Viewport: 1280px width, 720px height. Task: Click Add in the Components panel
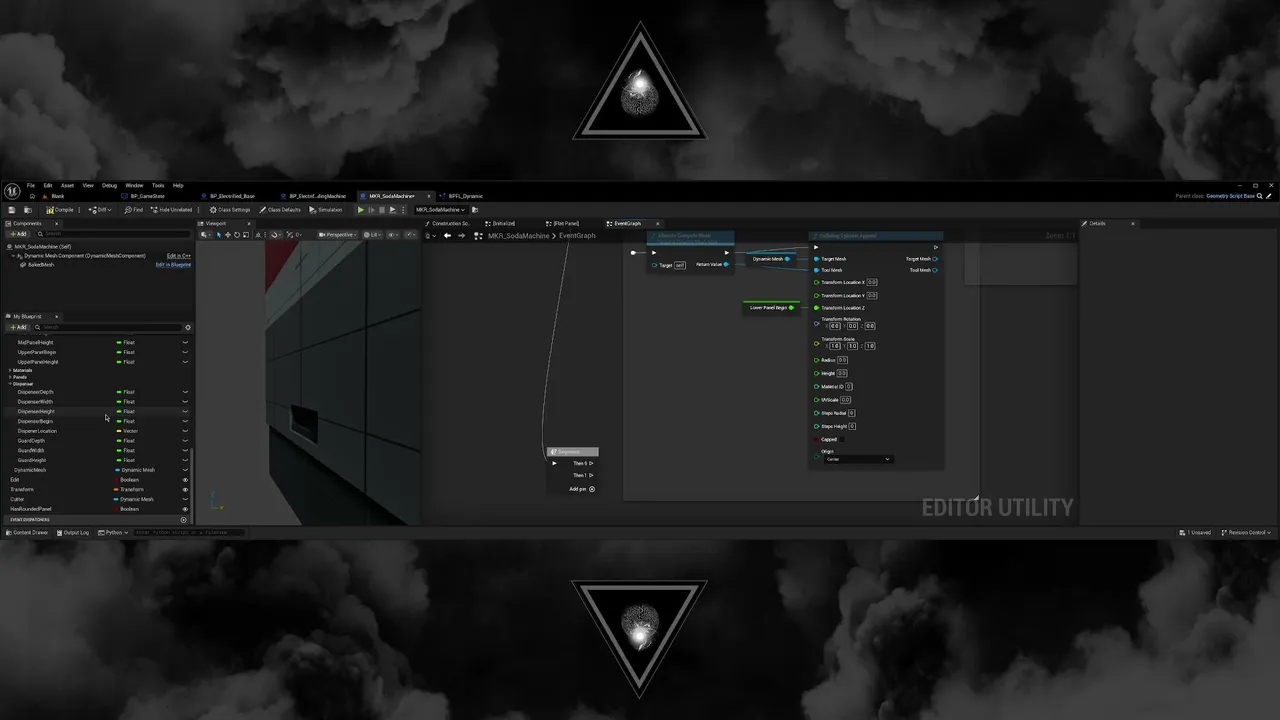tap(18, 234)
